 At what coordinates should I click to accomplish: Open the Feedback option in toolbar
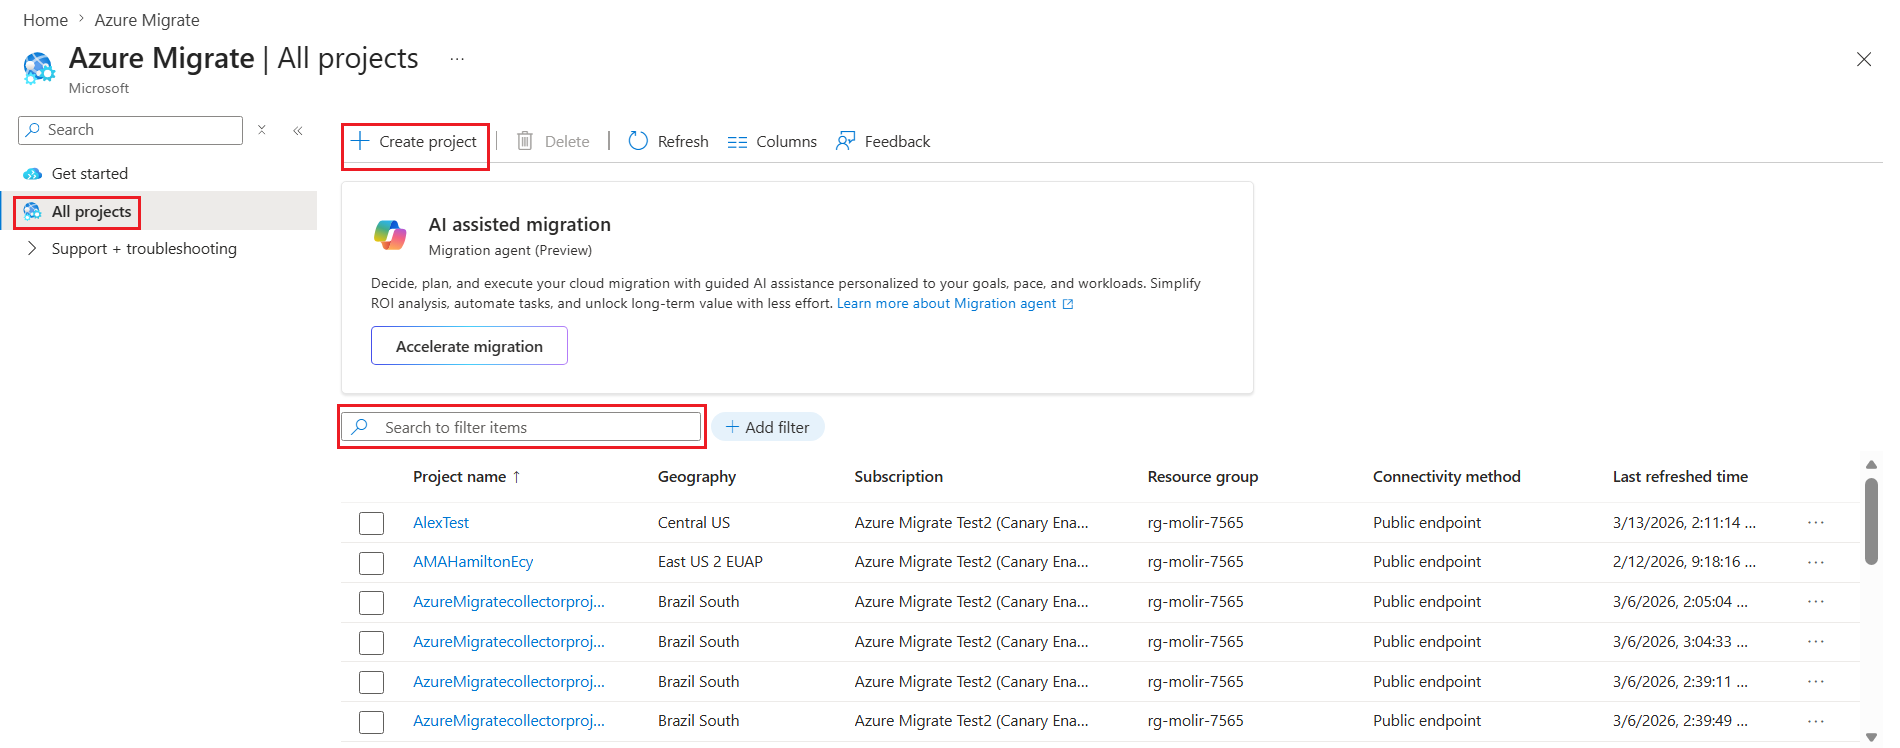pos(883,142)
